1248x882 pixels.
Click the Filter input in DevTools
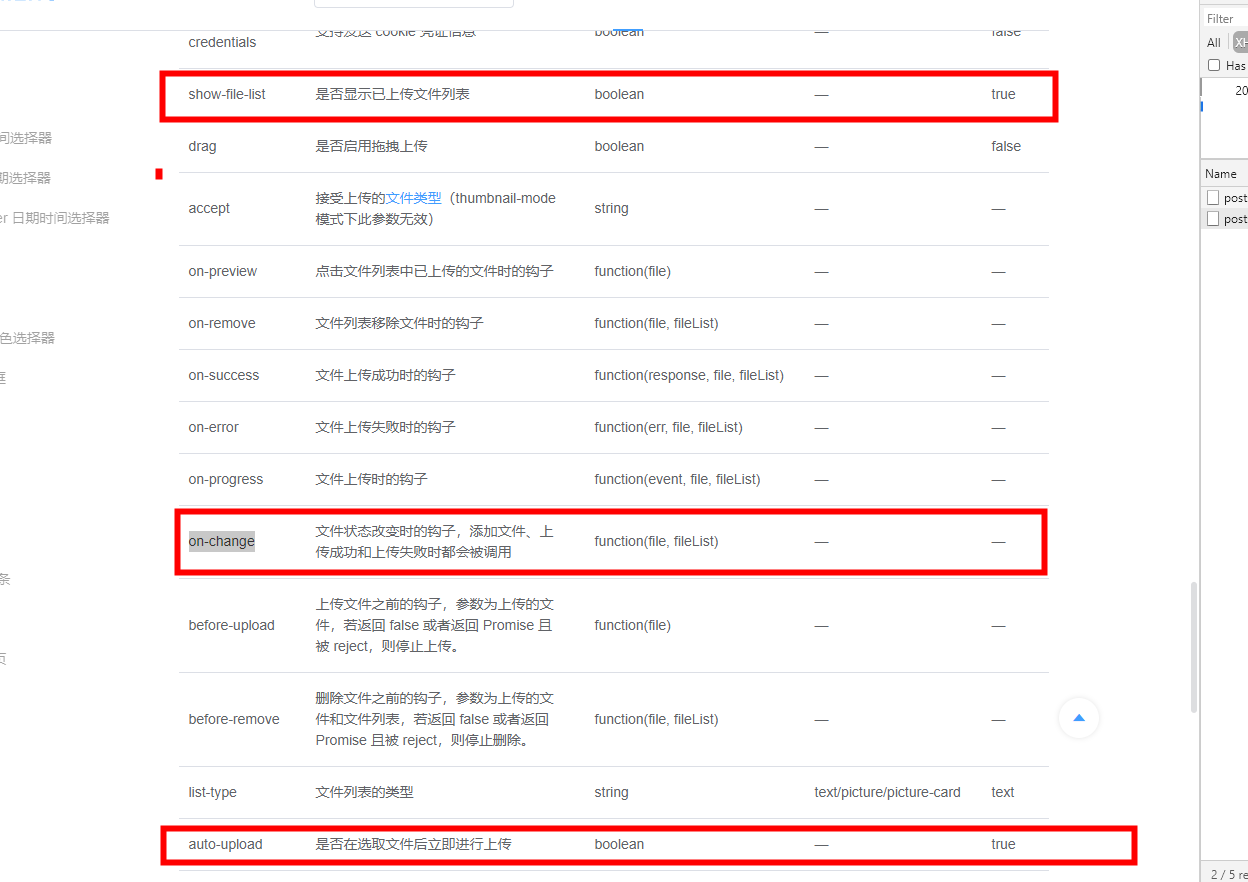click(x=1220, y=18)
